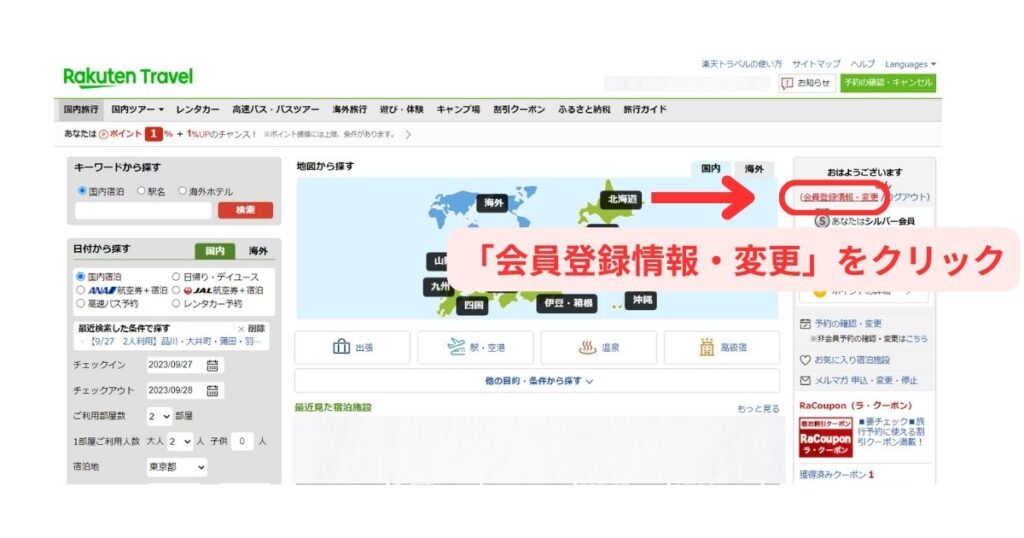
Task: Select 北海道 on the map
Action: click(622, 199)
